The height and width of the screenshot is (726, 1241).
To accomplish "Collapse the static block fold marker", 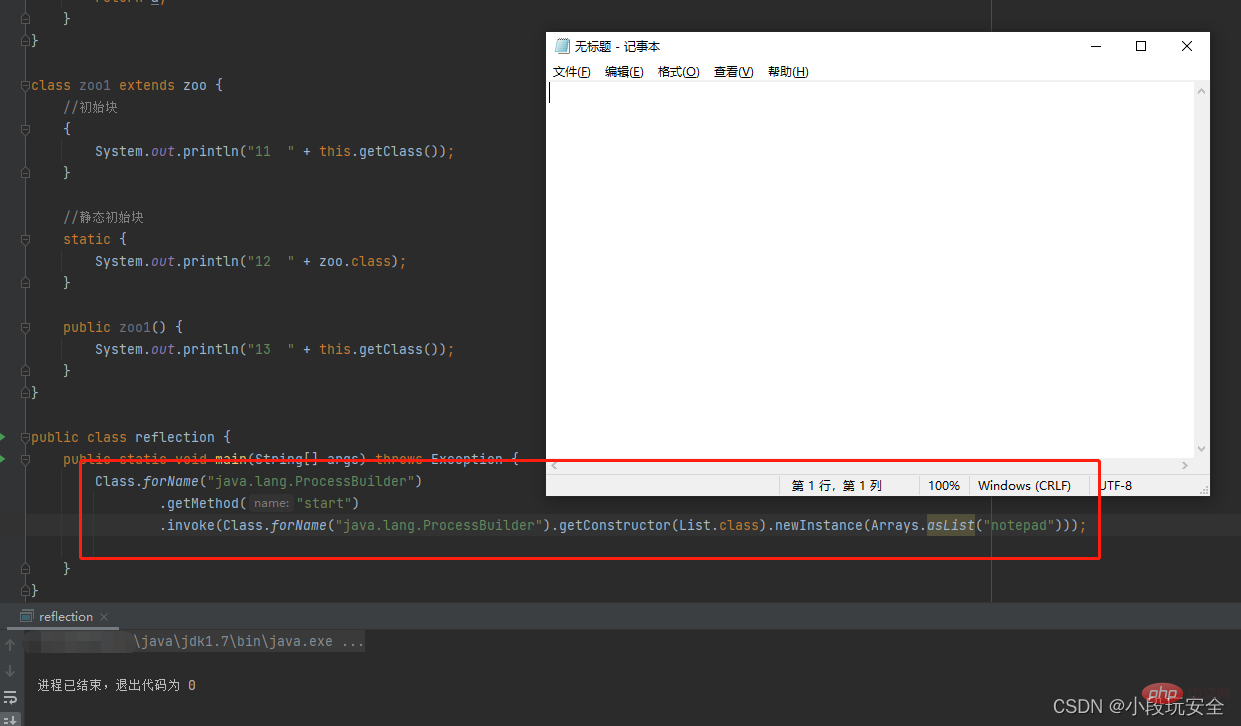I will 25,239.
